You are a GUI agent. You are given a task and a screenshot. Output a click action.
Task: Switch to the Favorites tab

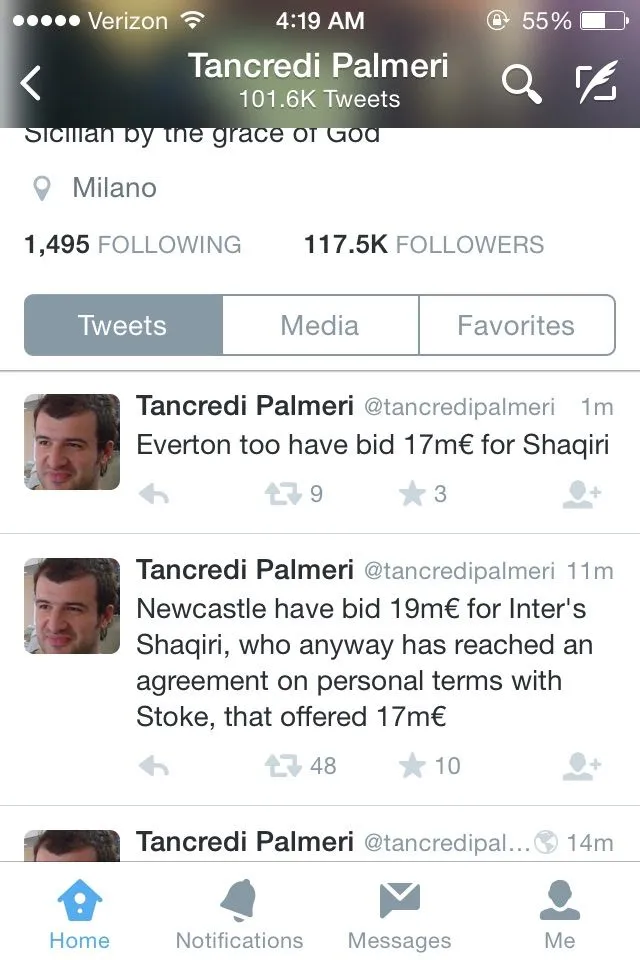(x=516, y=325)
